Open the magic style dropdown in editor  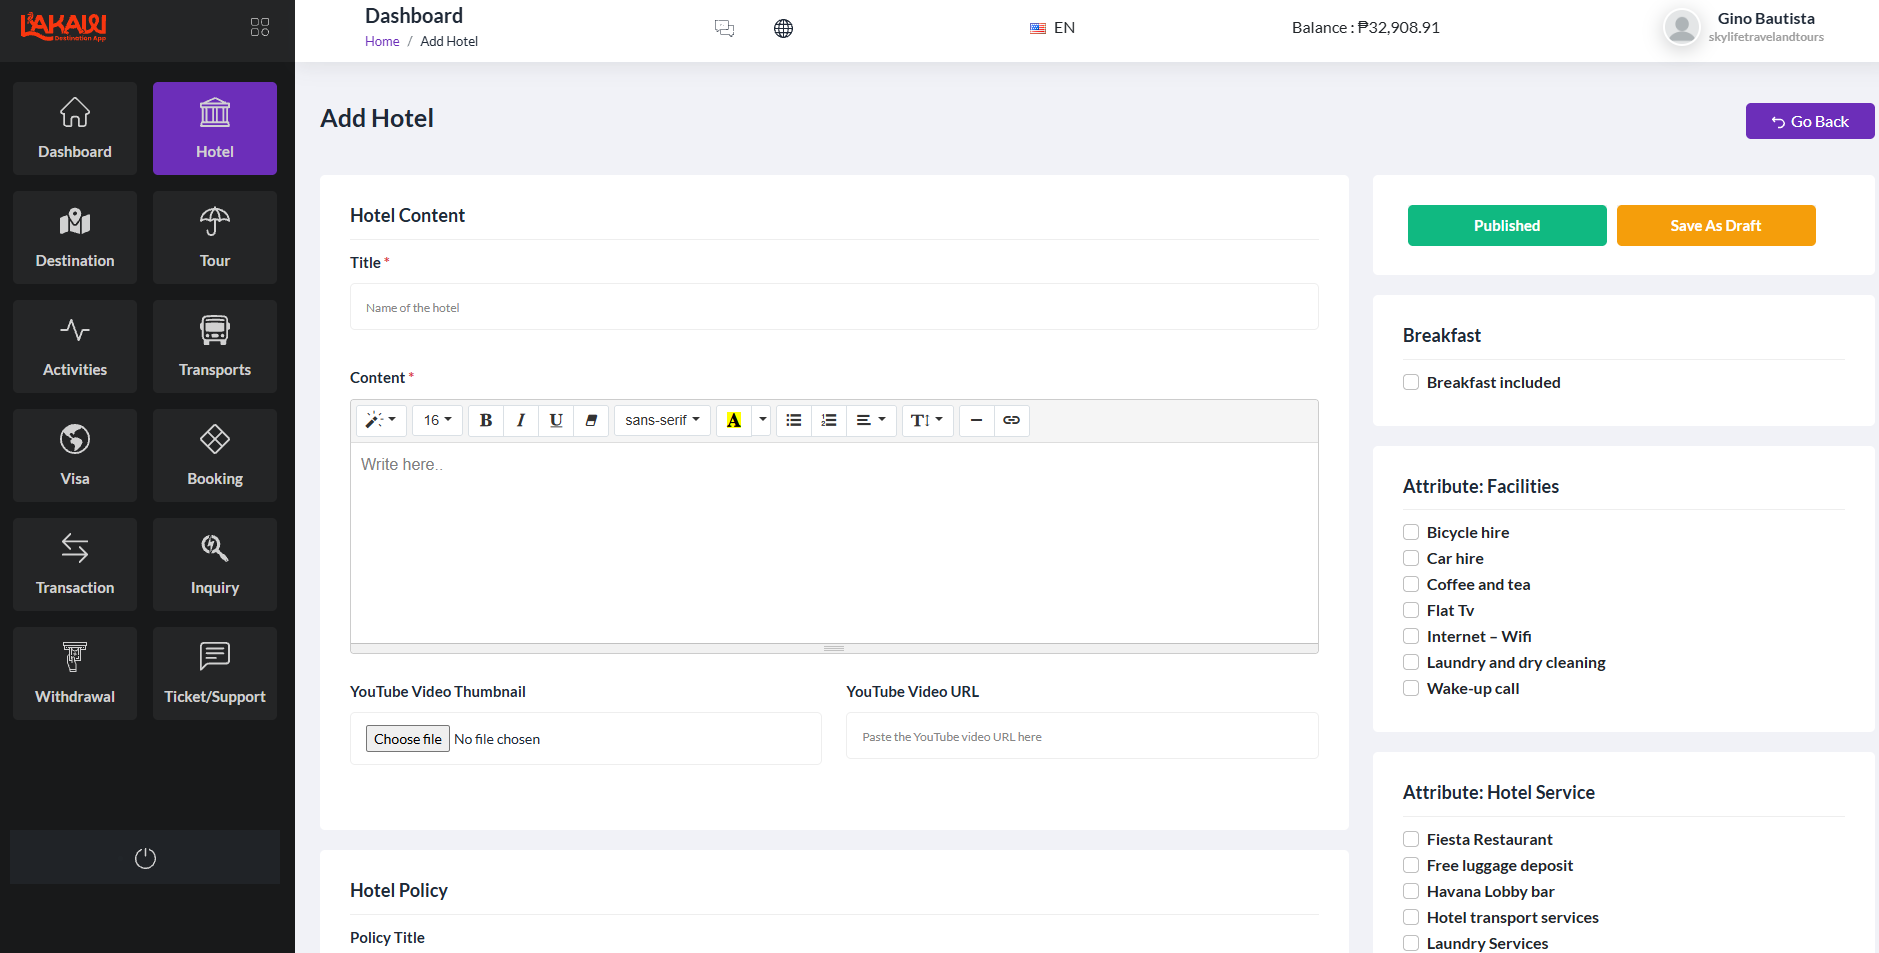381,420
